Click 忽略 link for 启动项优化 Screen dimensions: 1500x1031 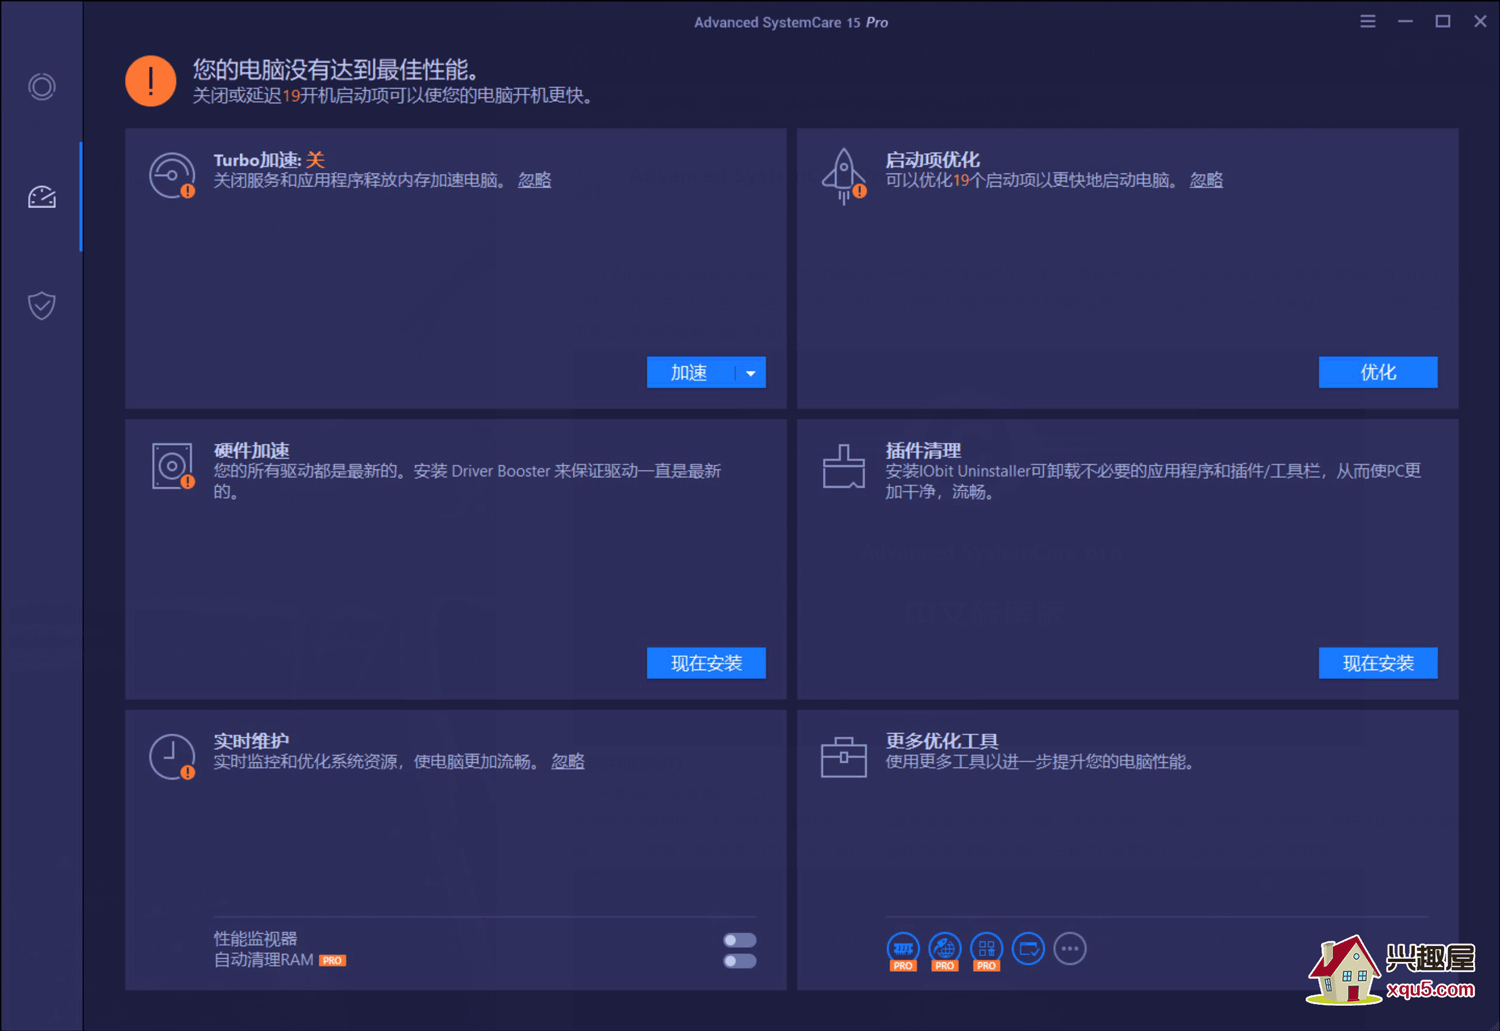[x=1206, y=180]
